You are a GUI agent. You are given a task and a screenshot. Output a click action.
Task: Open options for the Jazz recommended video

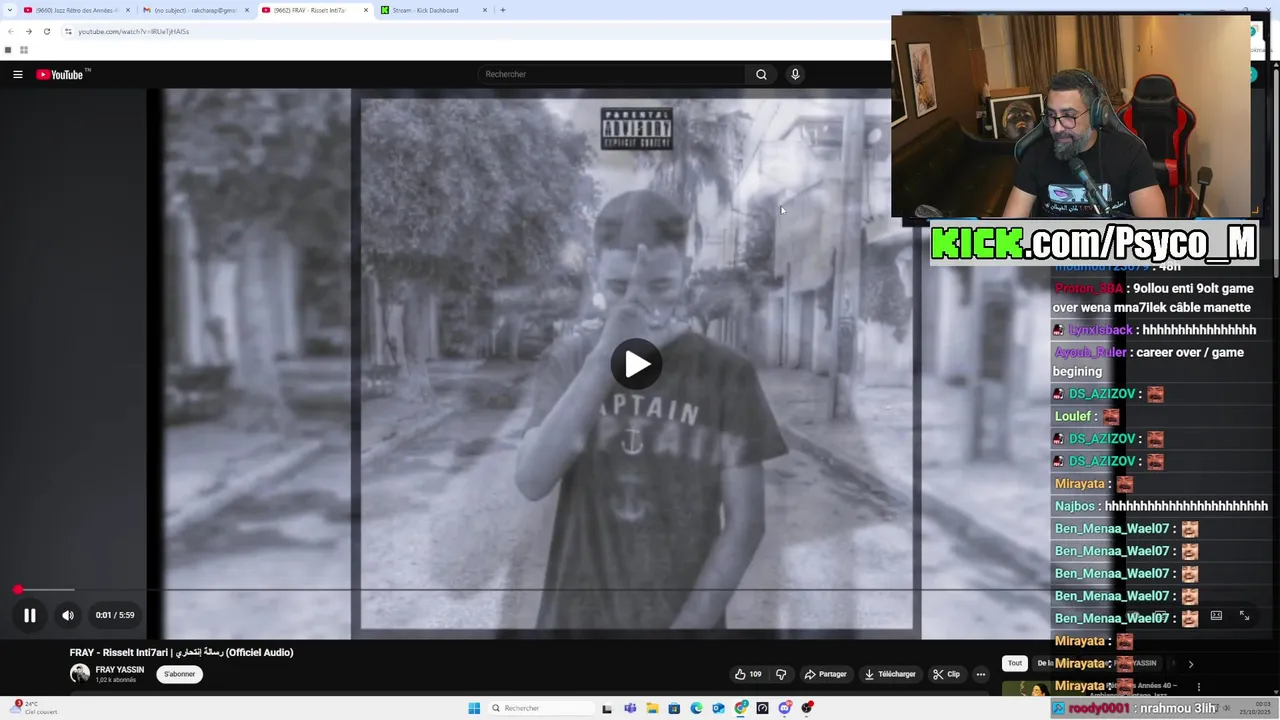coord(1198,687)
